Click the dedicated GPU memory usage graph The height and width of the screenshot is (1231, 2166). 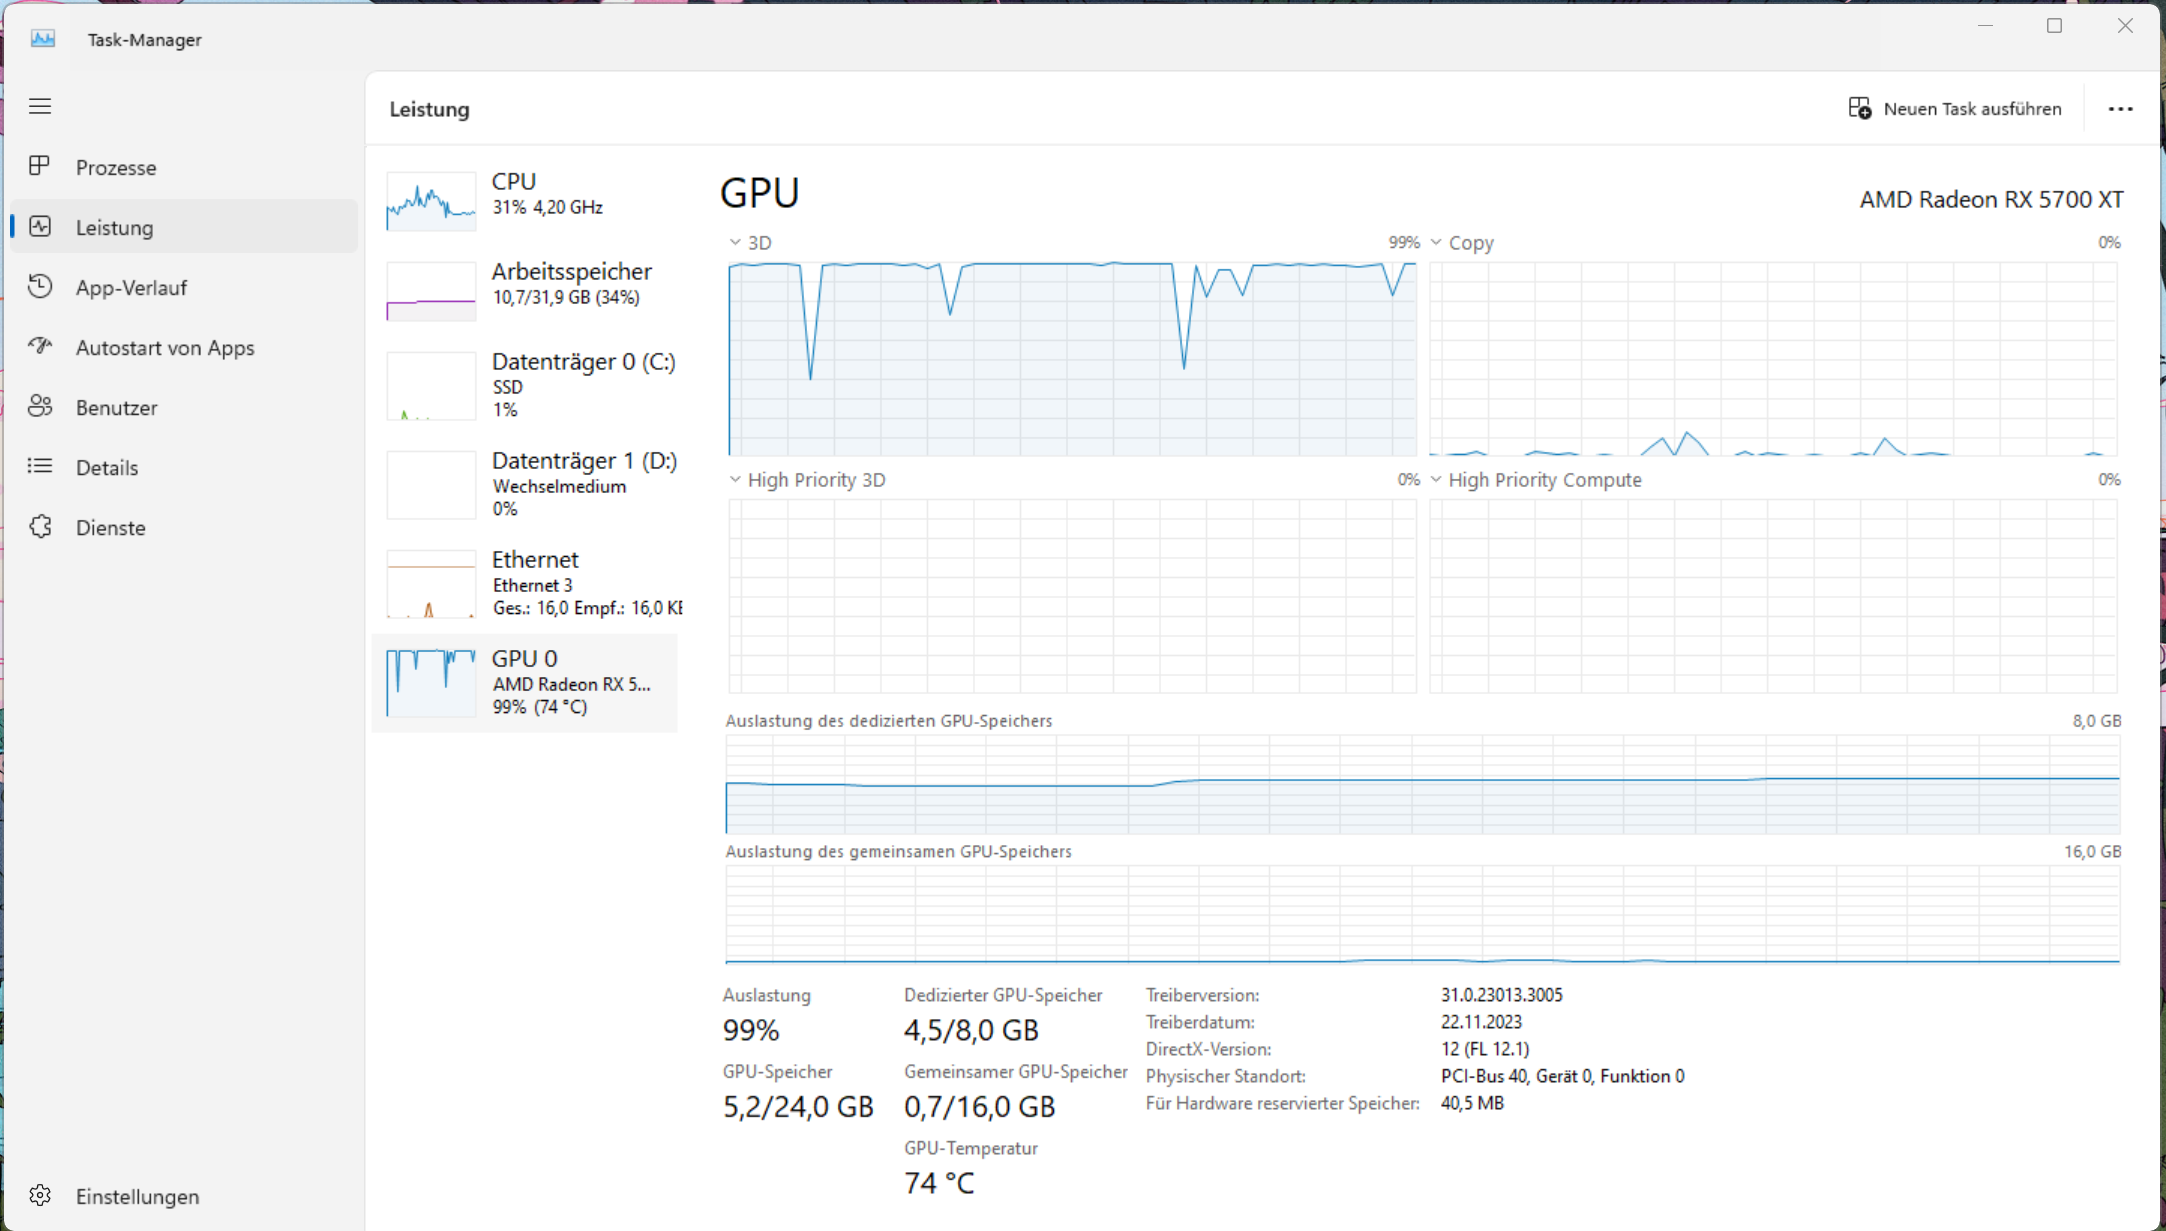pyautogui.click(x=1422, y=785)
